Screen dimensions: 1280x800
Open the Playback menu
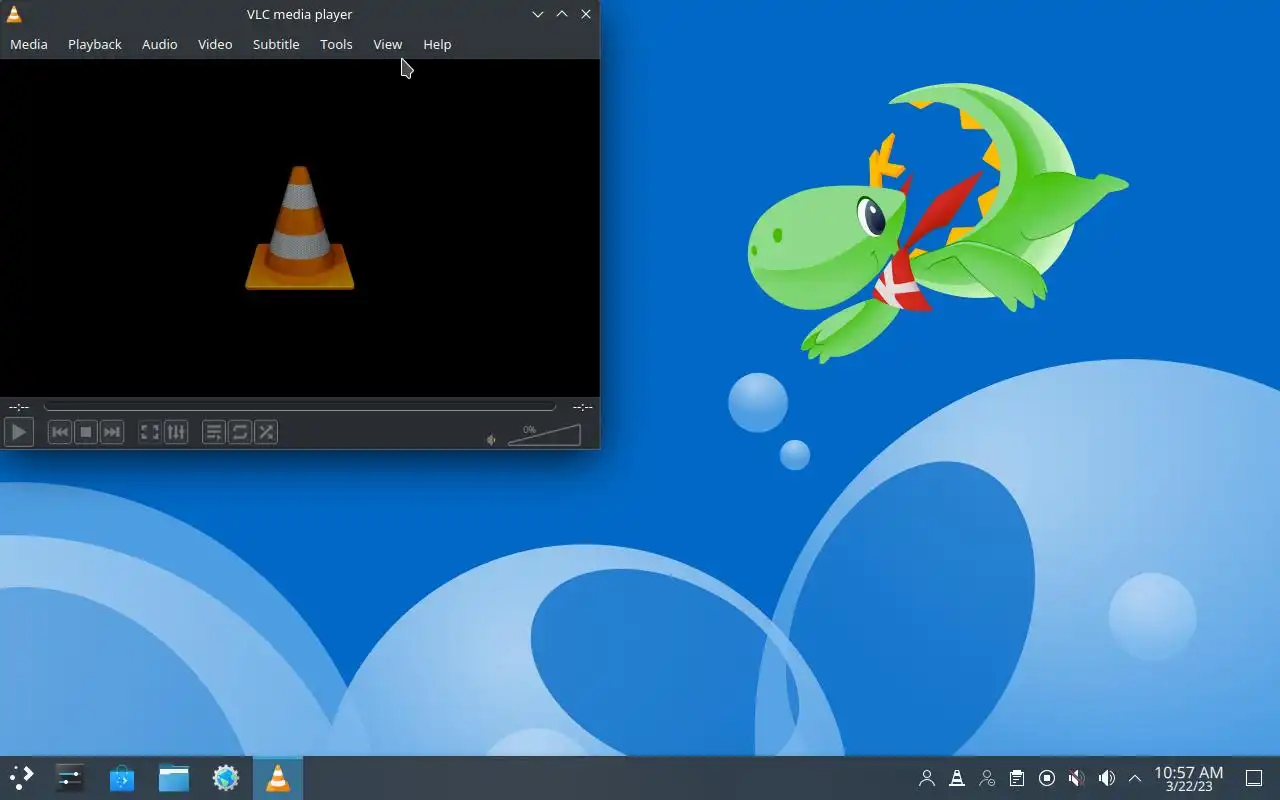tap(95, 44)
